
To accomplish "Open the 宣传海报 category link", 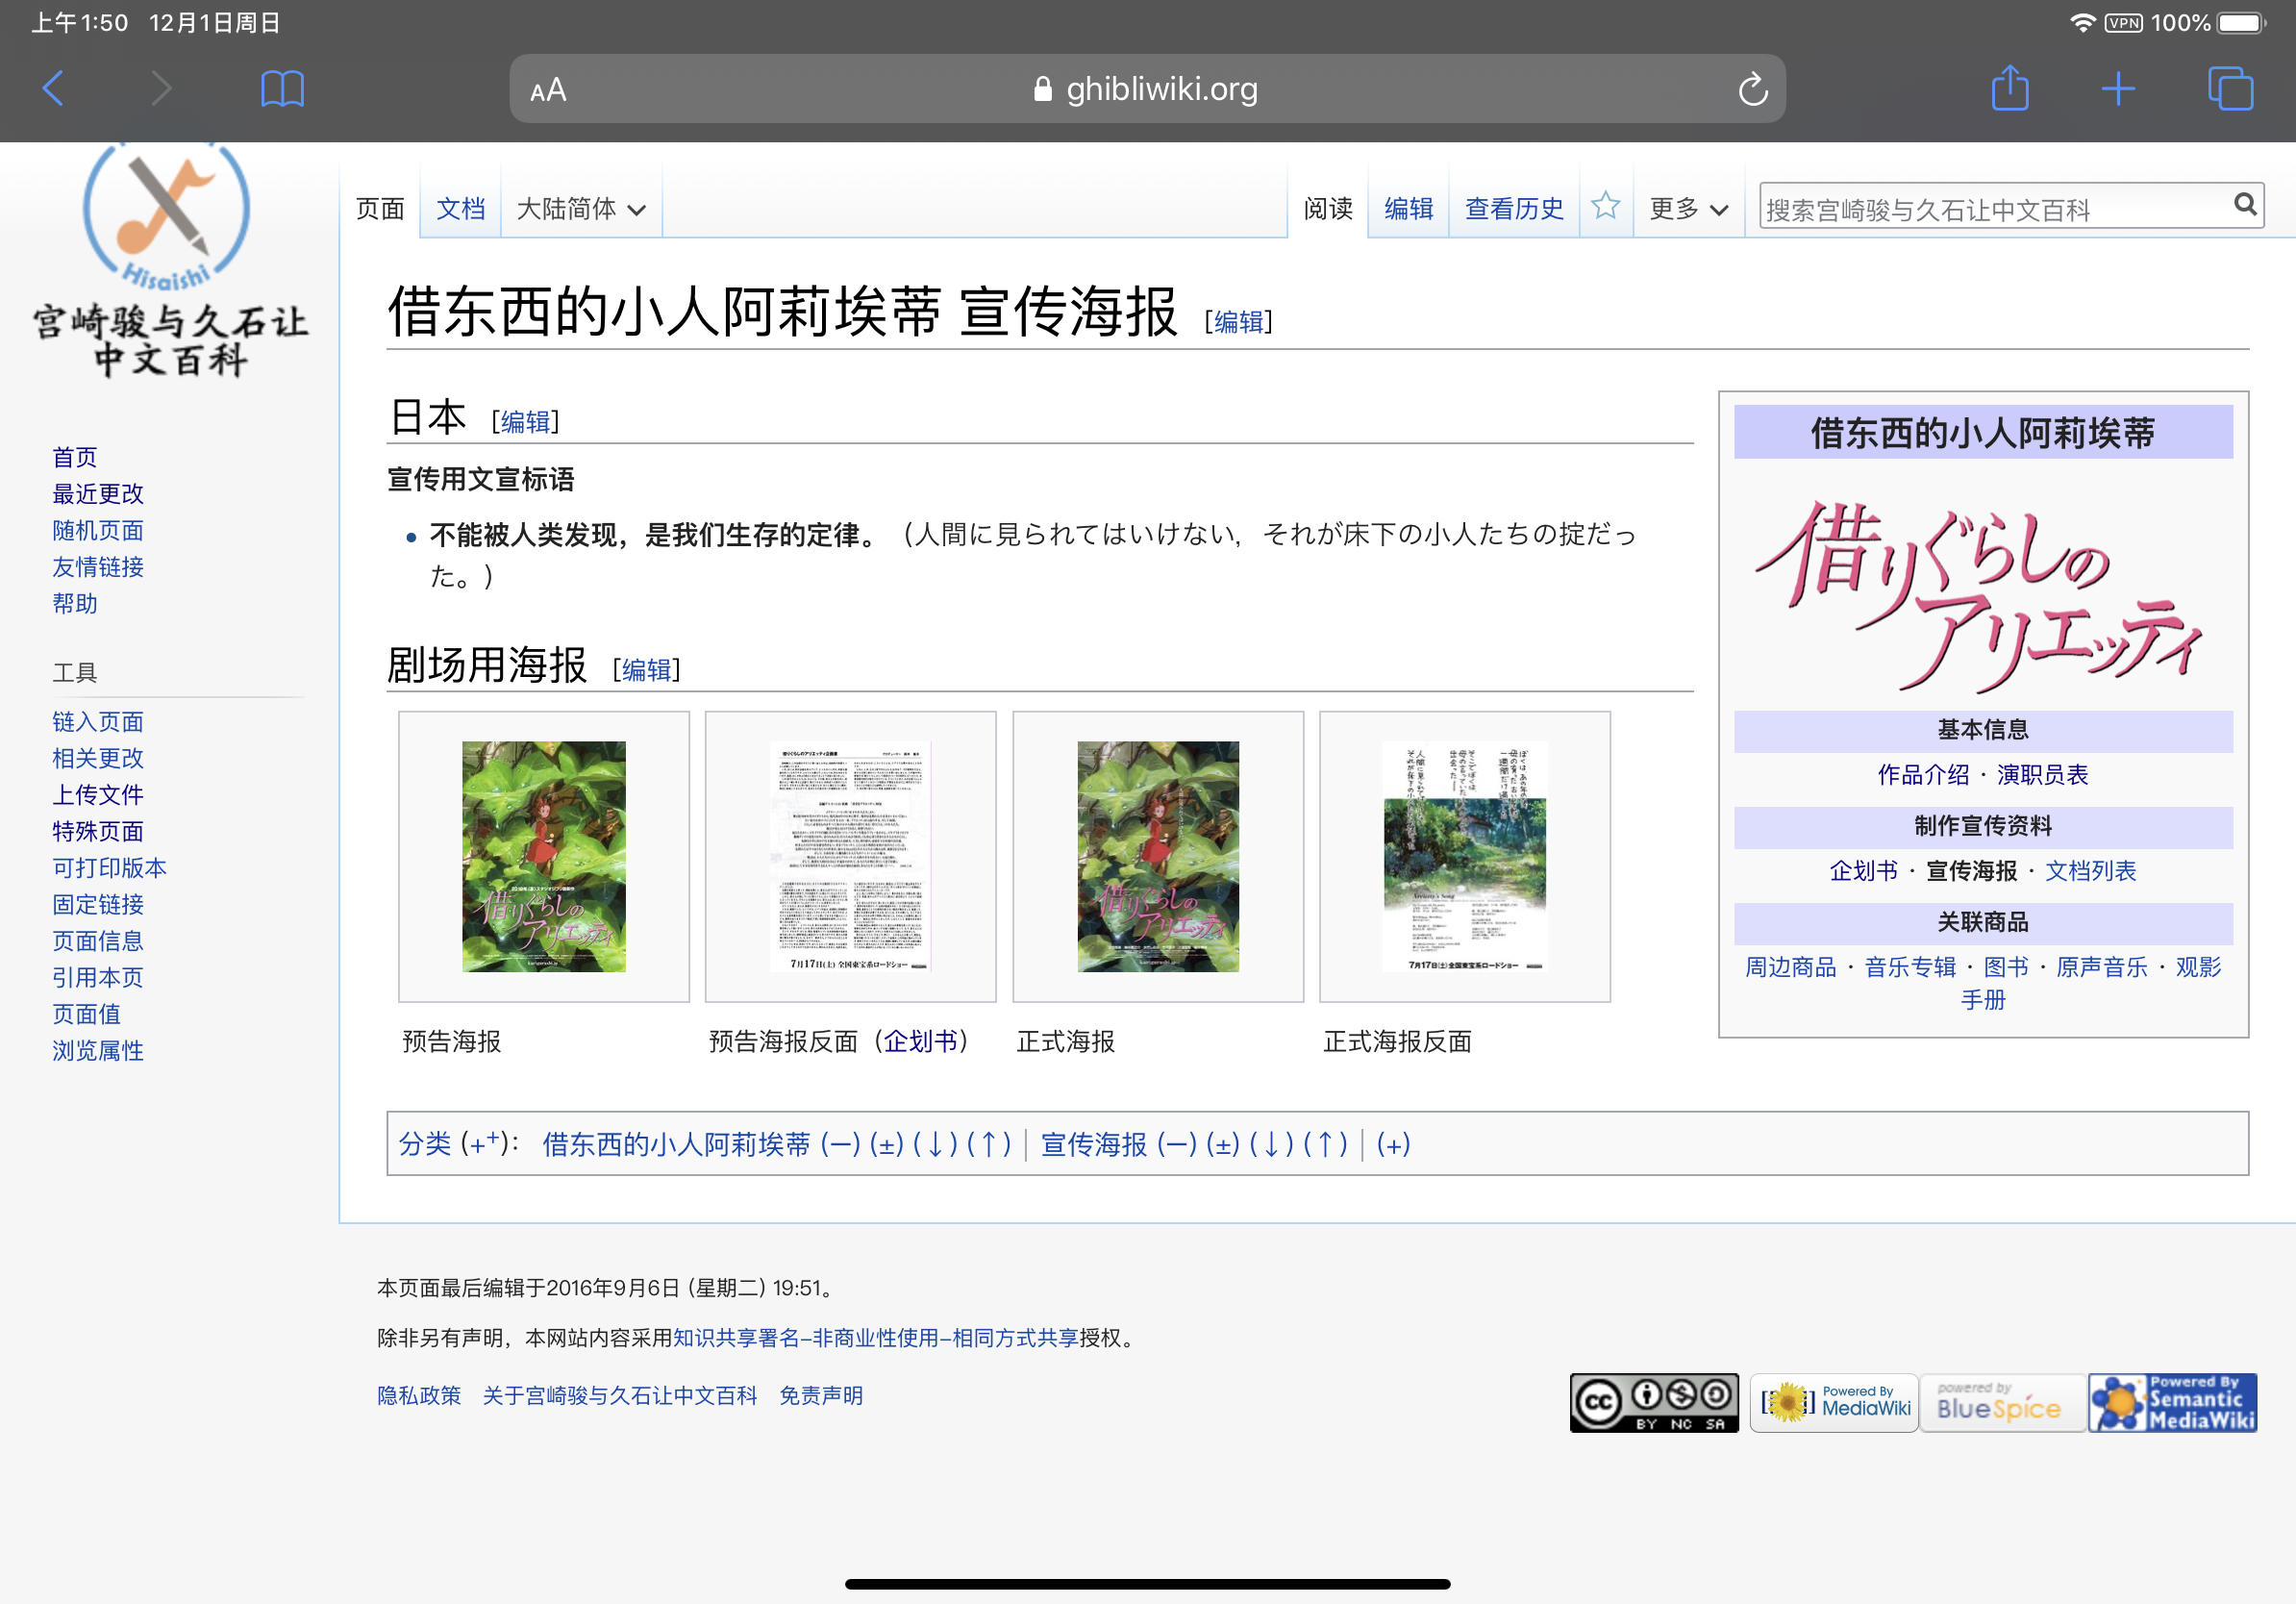I will (x=1094, y=1143).
